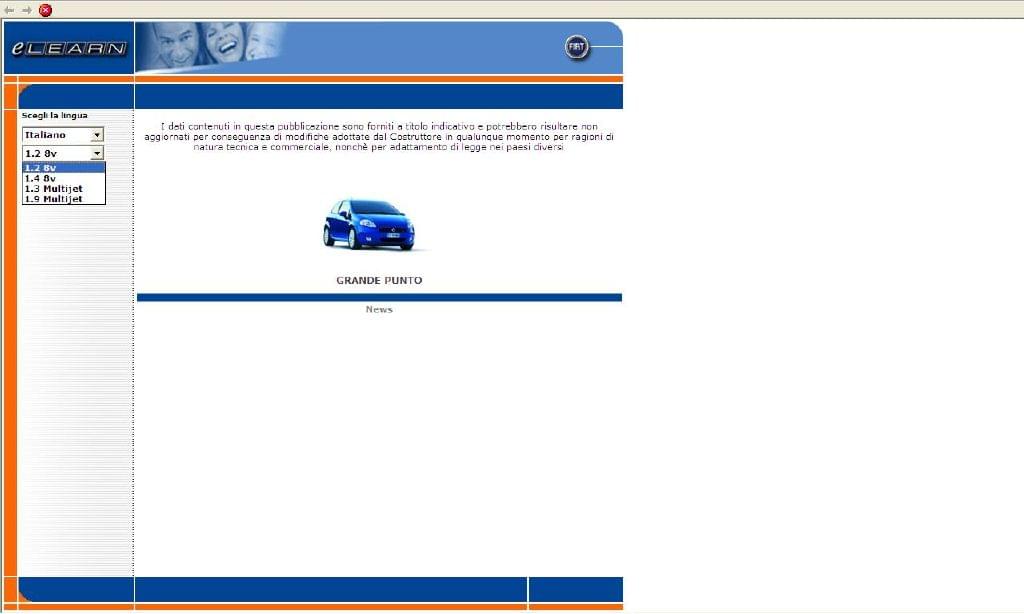Open the News link

[379, 310]
